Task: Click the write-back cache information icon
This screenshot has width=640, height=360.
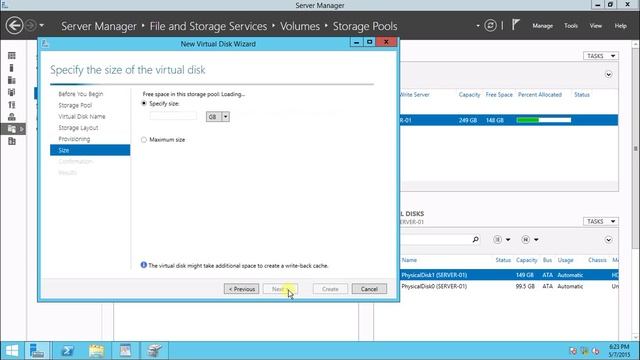Action: [144, 265]
